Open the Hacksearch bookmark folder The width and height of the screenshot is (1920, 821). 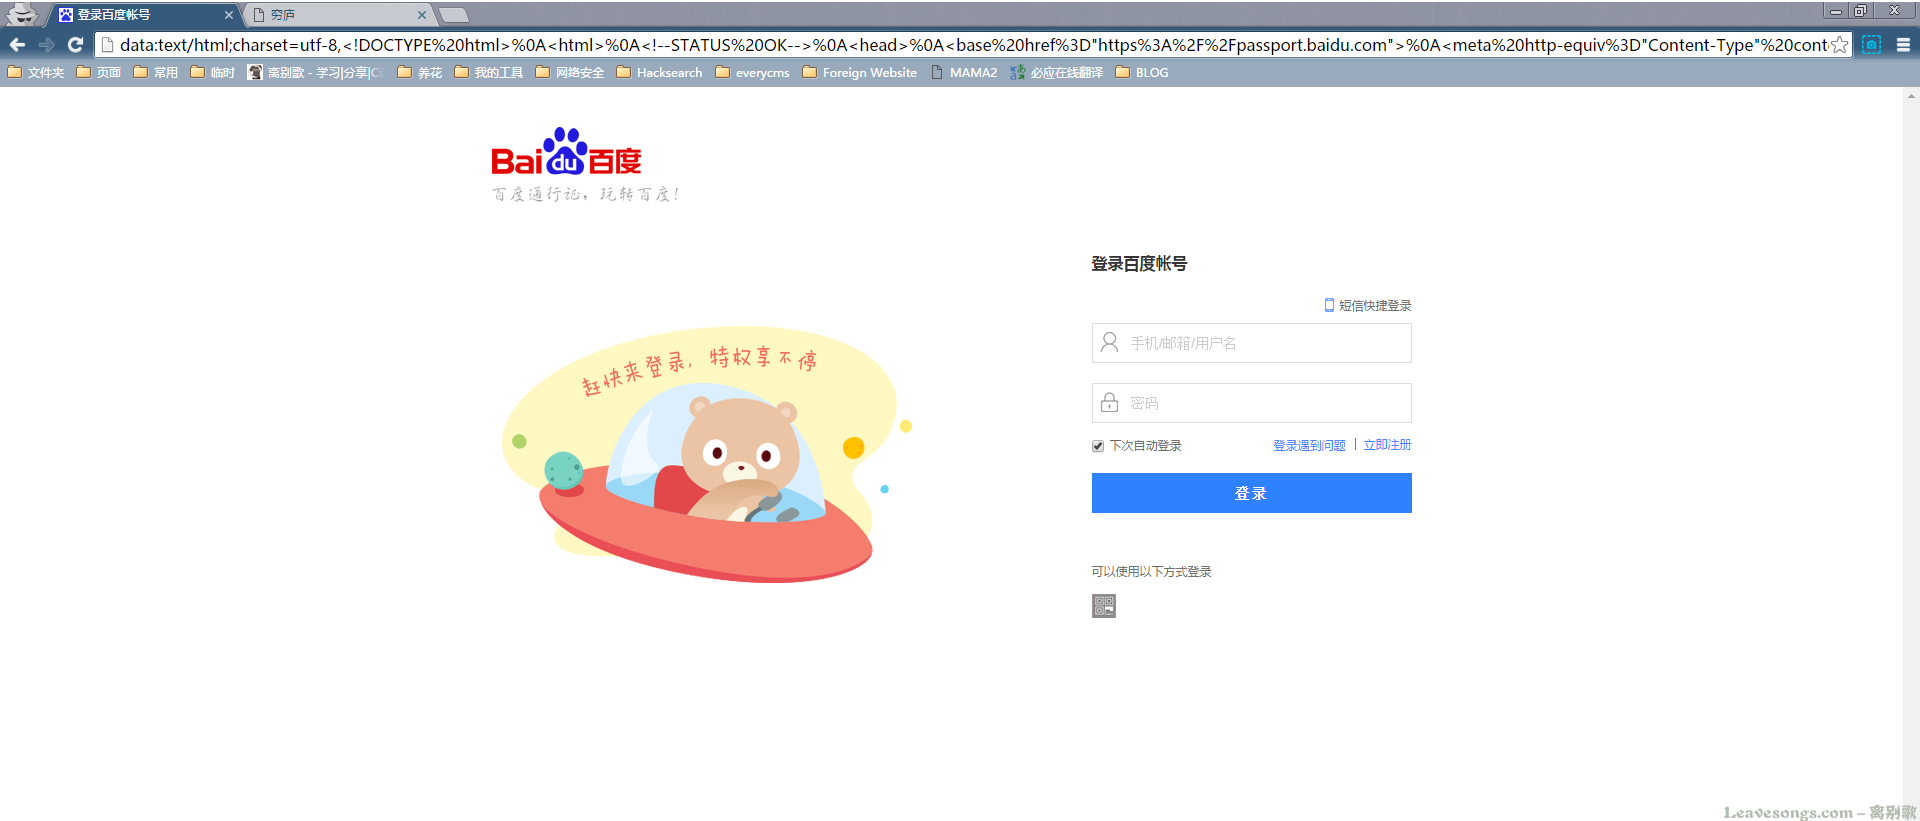[660, 72]
